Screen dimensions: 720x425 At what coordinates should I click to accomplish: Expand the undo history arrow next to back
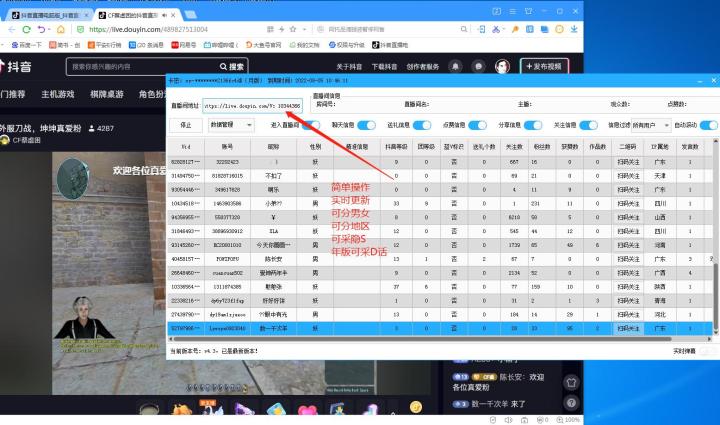coord(49,29)
